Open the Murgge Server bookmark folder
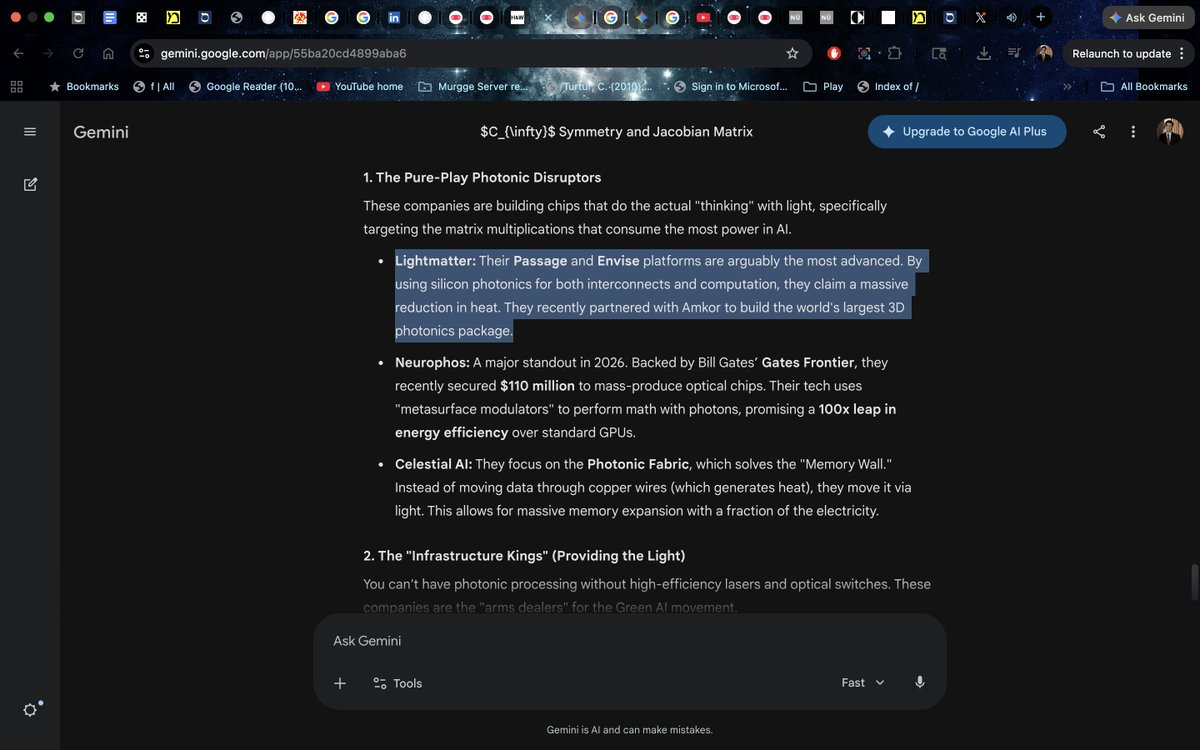The height and width of the screenshot is (750, 1200). pos(472,87)
